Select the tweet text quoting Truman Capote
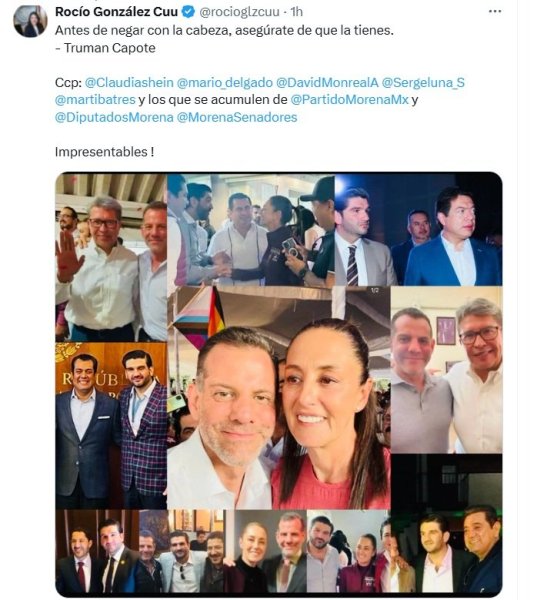The image size is (537, 600). [x=224, y=39]
